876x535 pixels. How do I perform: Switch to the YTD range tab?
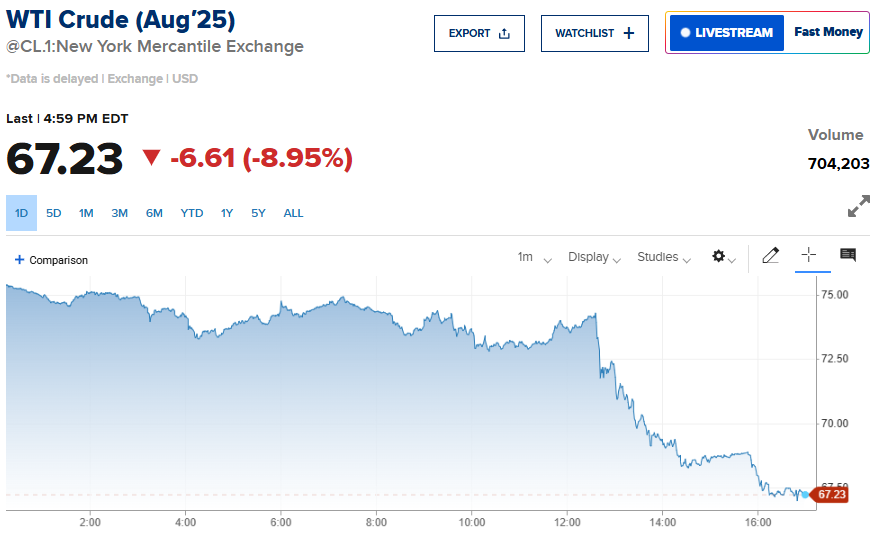(192, 213)
